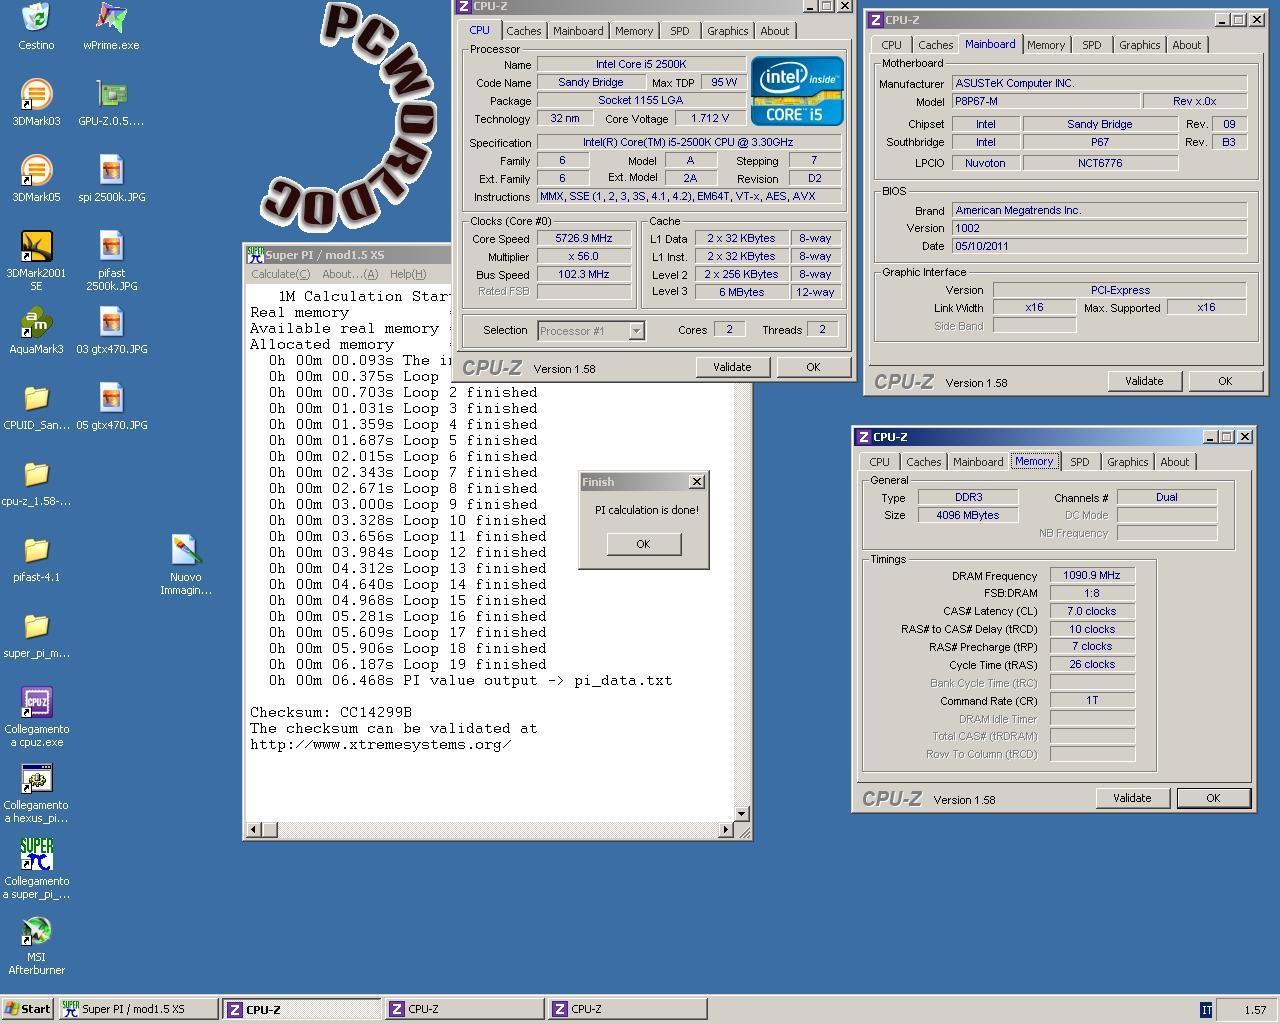The image size is (1280, 1024).
Task: Open the GPU-Z.0.5 desktop icon
Action: click(x=111, y=103)
